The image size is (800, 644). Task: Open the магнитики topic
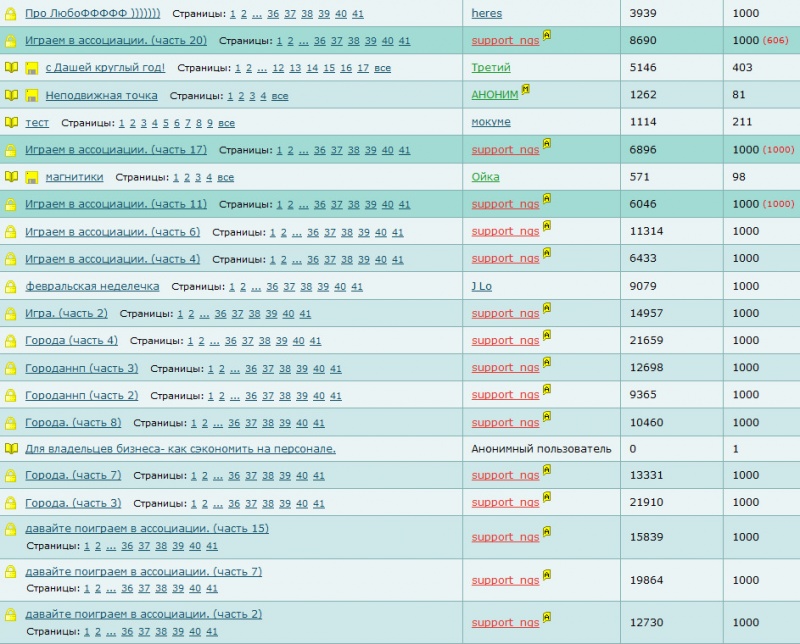pos(74,177)
